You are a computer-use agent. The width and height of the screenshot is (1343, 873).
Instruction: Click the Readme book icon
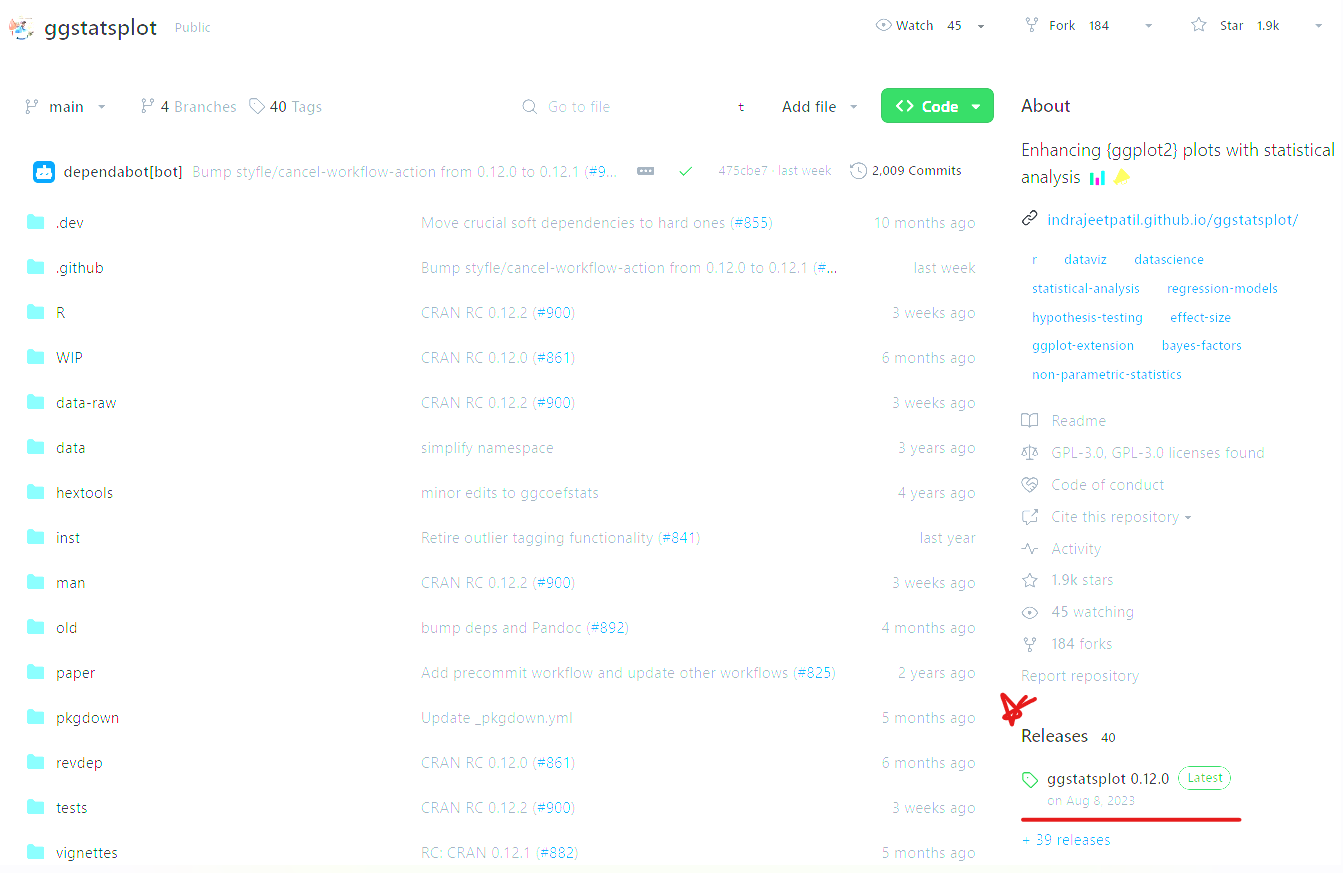pyautogui.click(x=1030, y=421)
